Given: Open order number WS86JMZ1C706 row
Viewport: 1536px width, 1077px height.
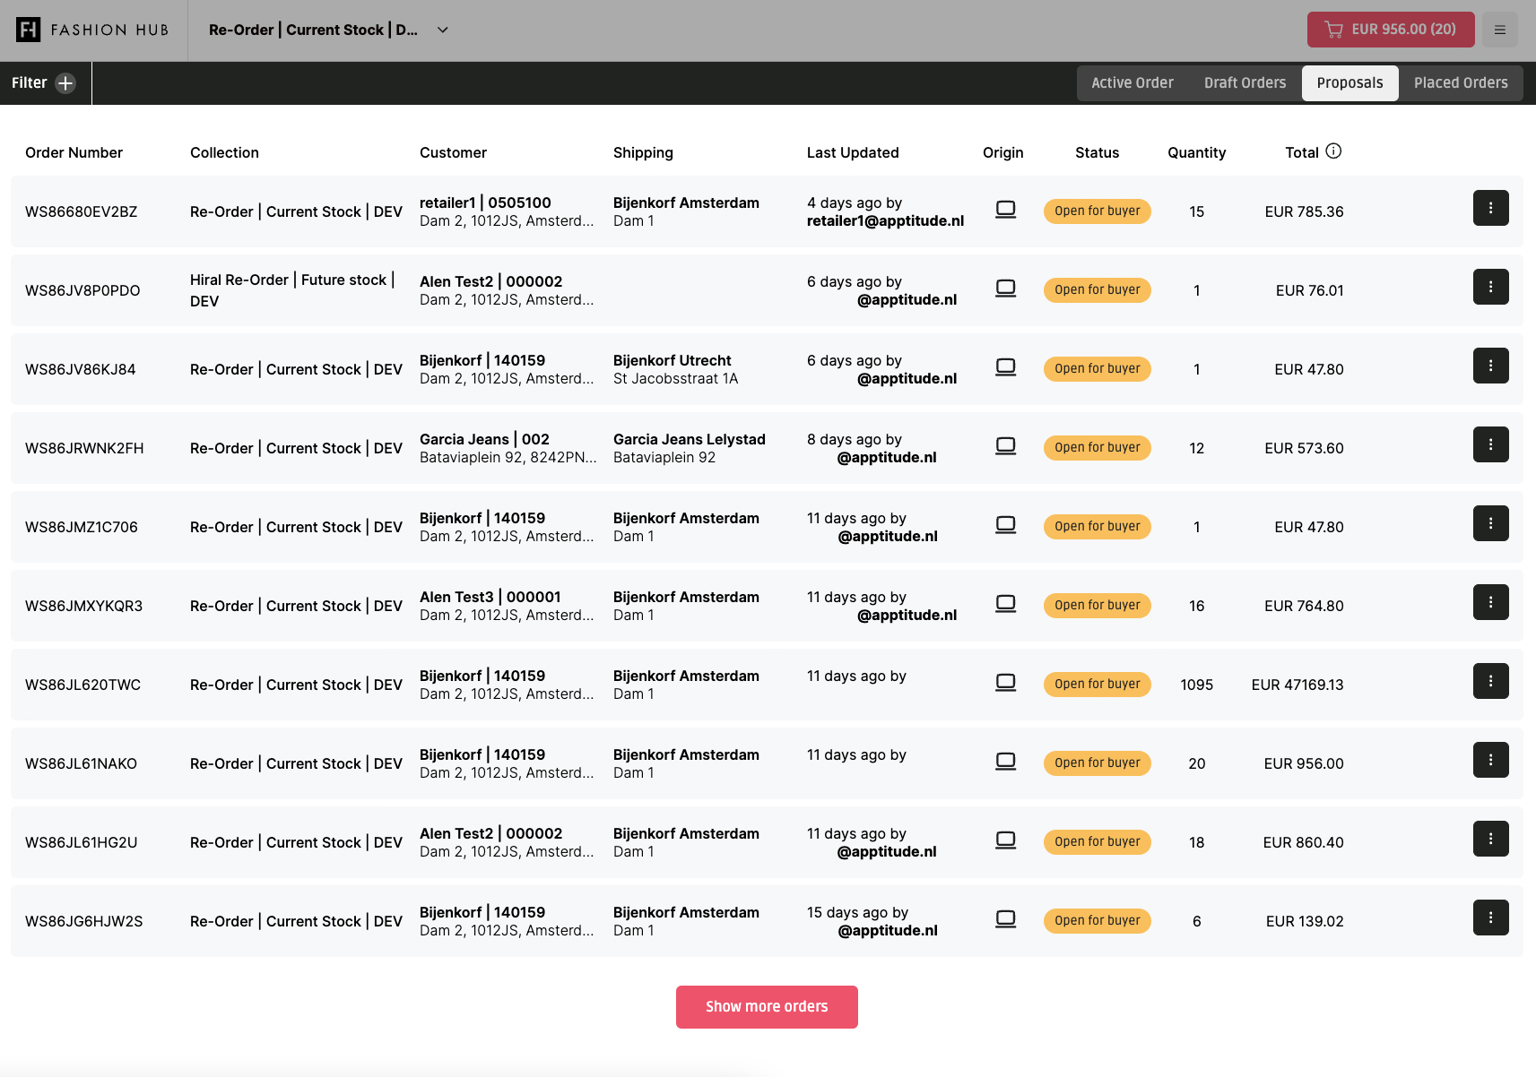Looking at the screenshot, I should coord(81,527).
